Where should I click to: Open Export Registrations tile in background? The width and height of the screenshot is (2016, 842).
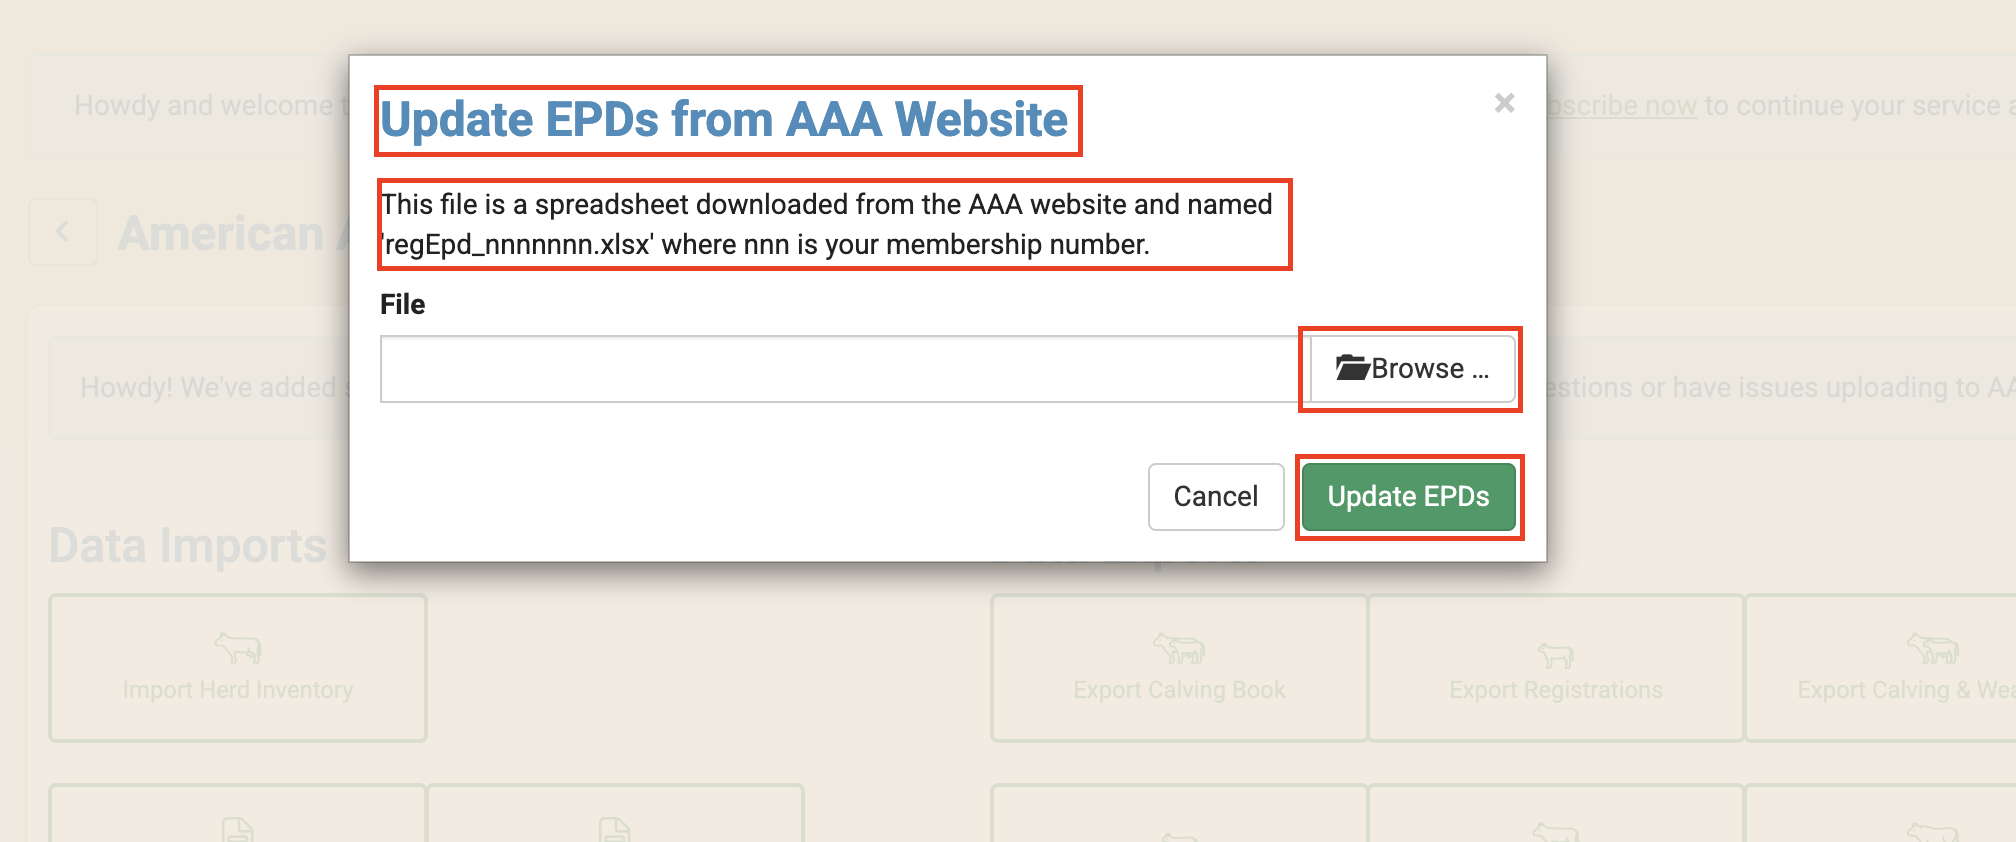[x=1556, y=668]
